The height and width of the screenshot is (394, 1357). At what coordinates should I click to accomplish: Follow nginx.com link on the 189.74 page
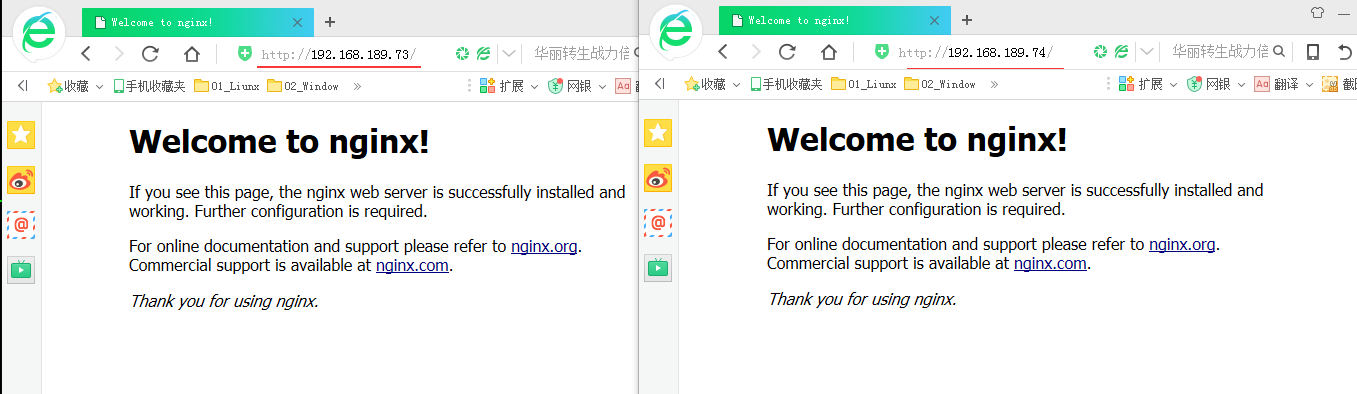coord(1050,264)
